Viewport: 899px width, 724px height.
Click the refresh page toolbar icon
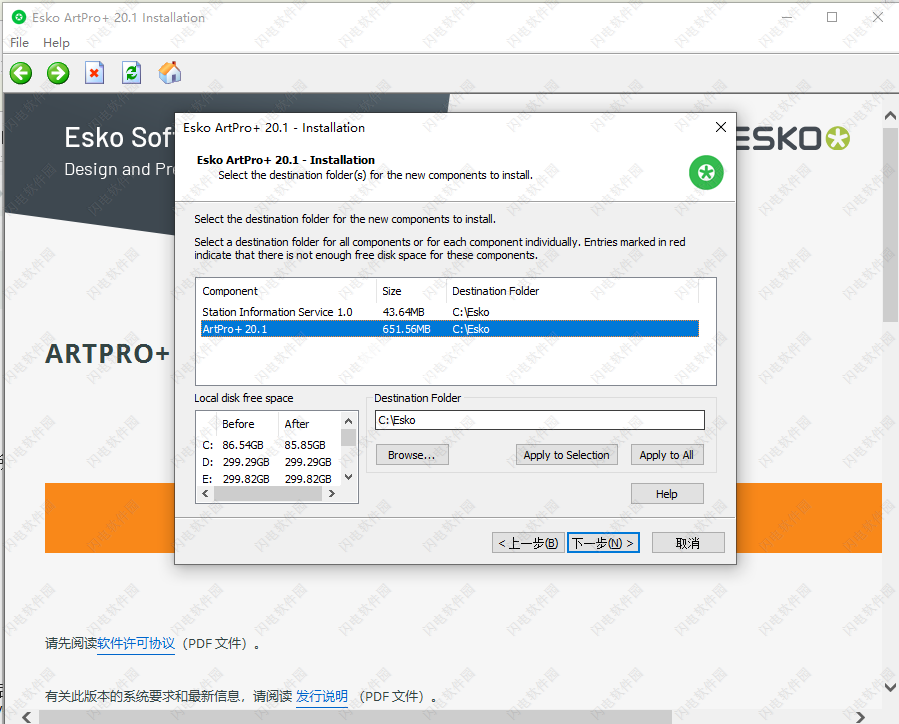[131, 73]
